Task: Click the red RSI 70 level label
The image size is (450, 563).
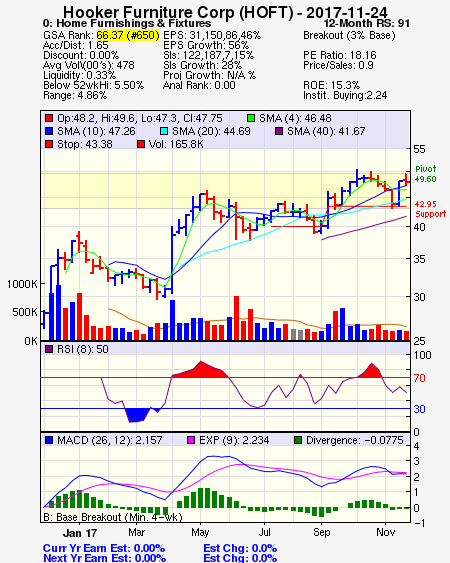Action: tap(419, 378)
